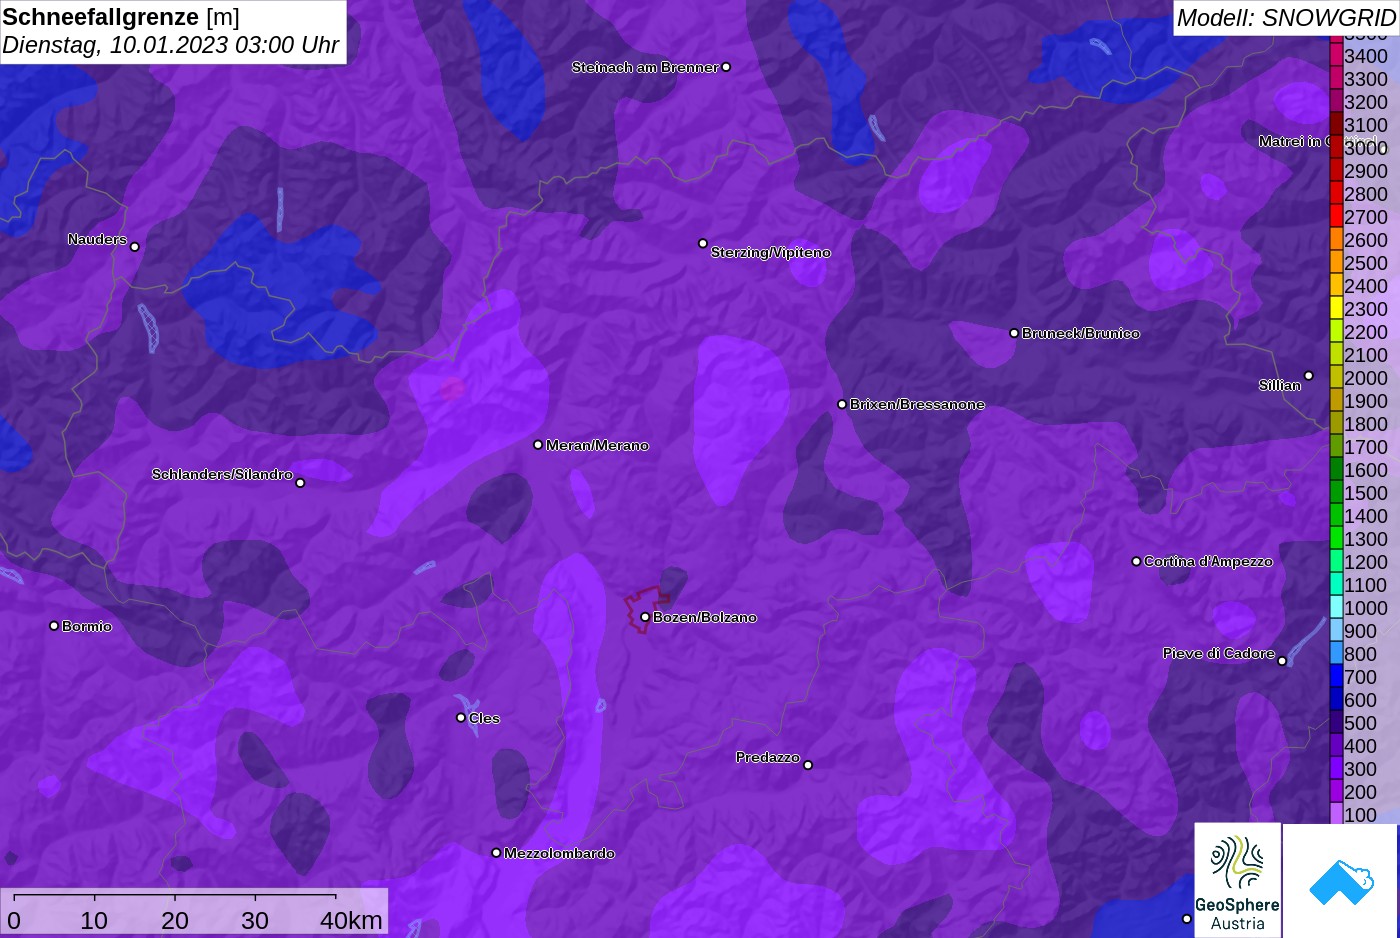Image resolution: width=1400 pixels, height=938 pixels.
Task: Click the legend value 1300
Action: pos(1366,539)
